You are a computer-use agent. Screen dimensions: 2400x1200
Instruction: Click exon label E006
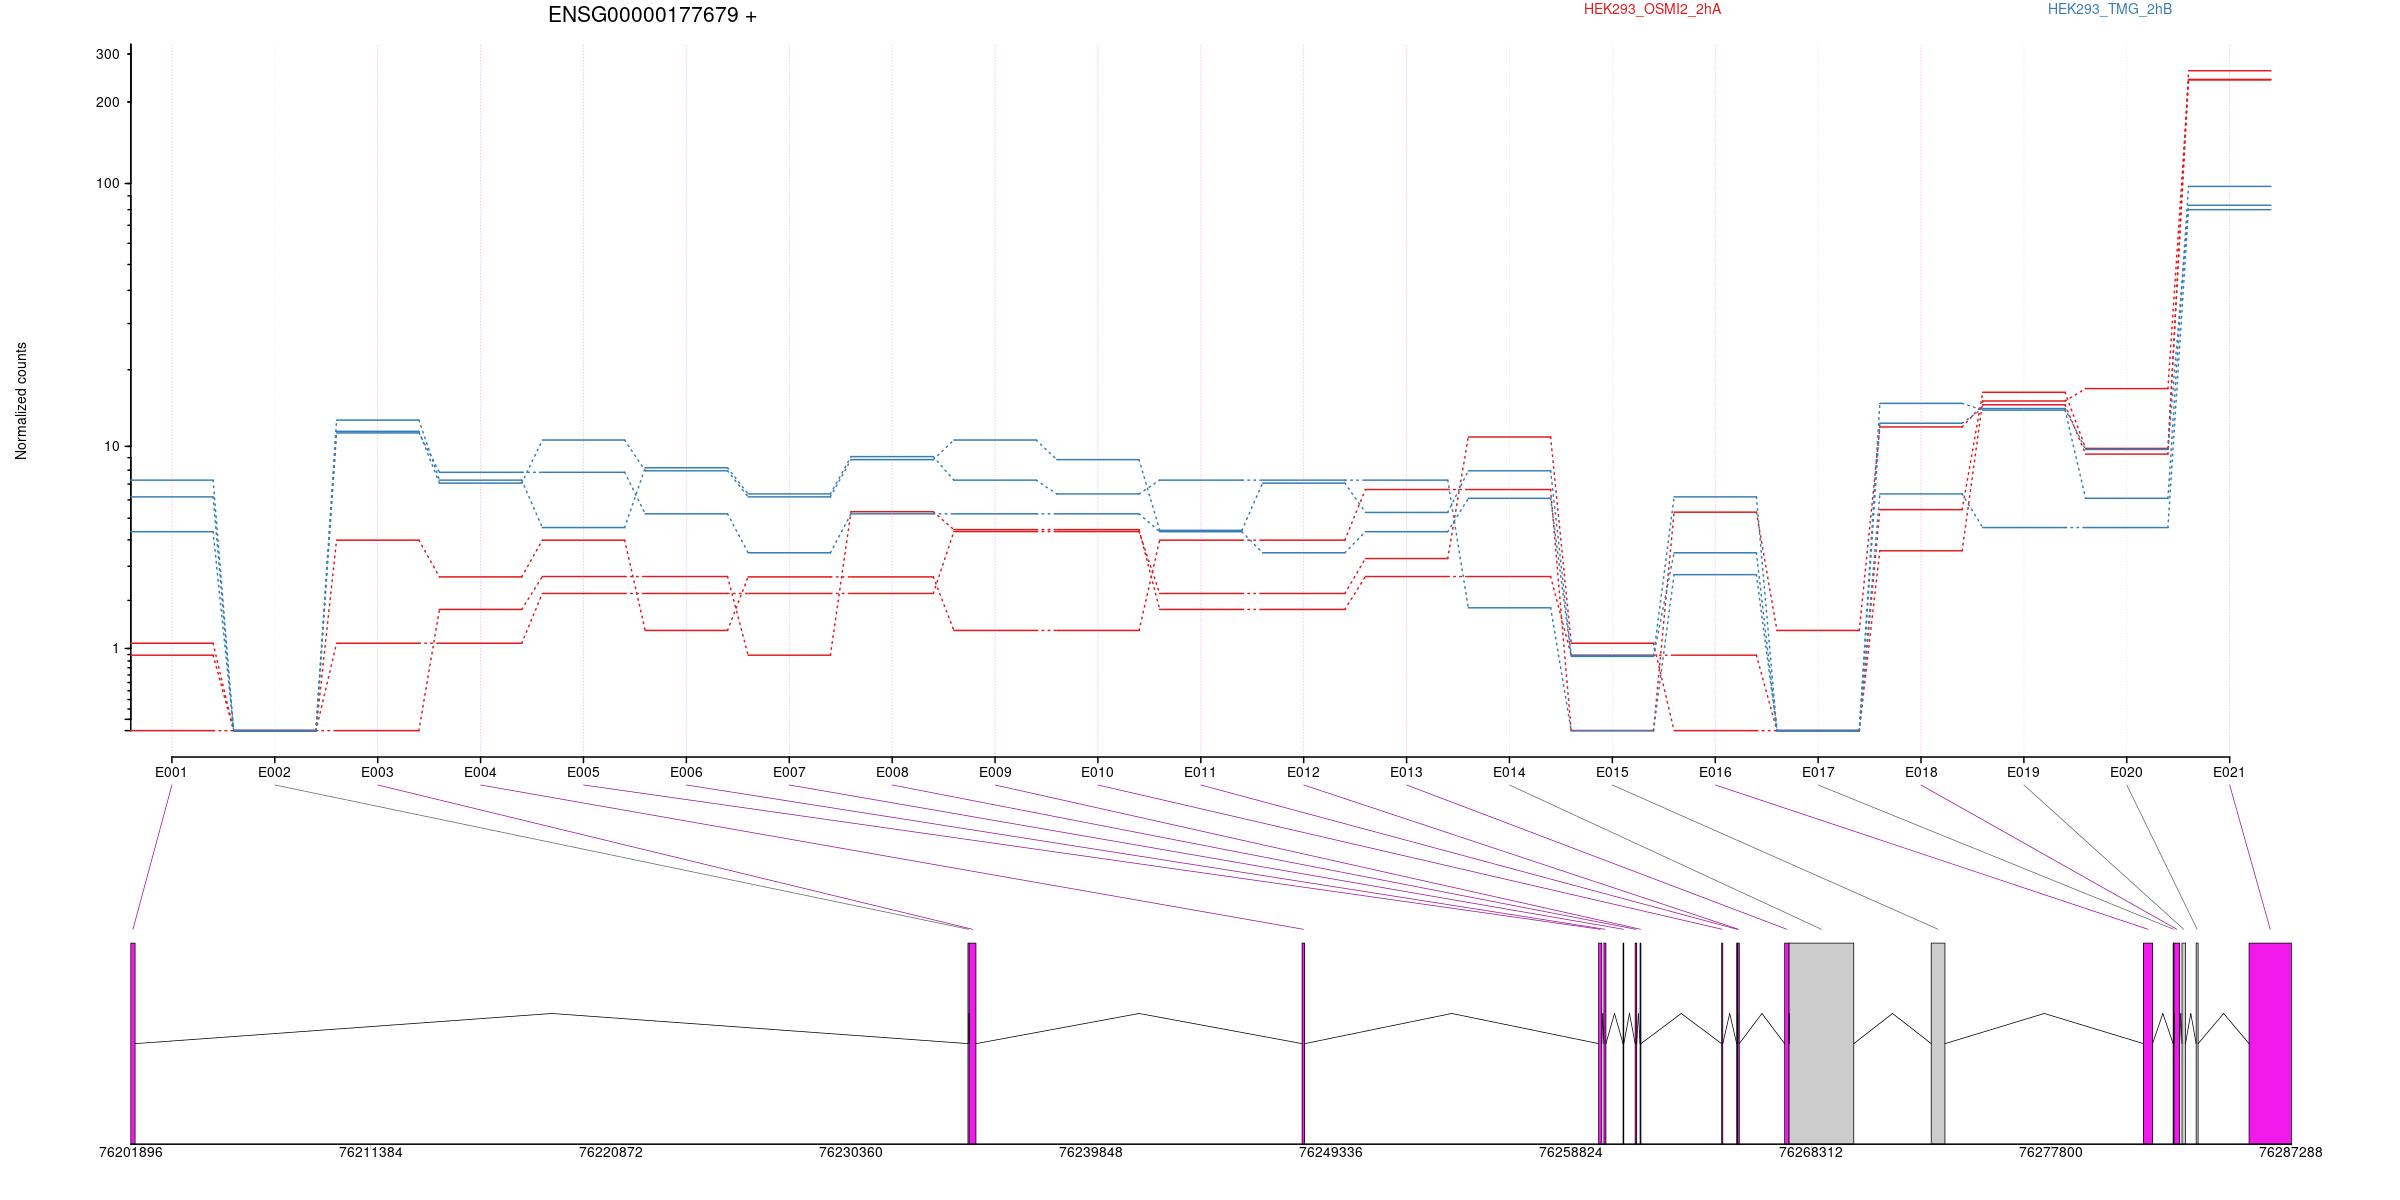pos(686,772)
